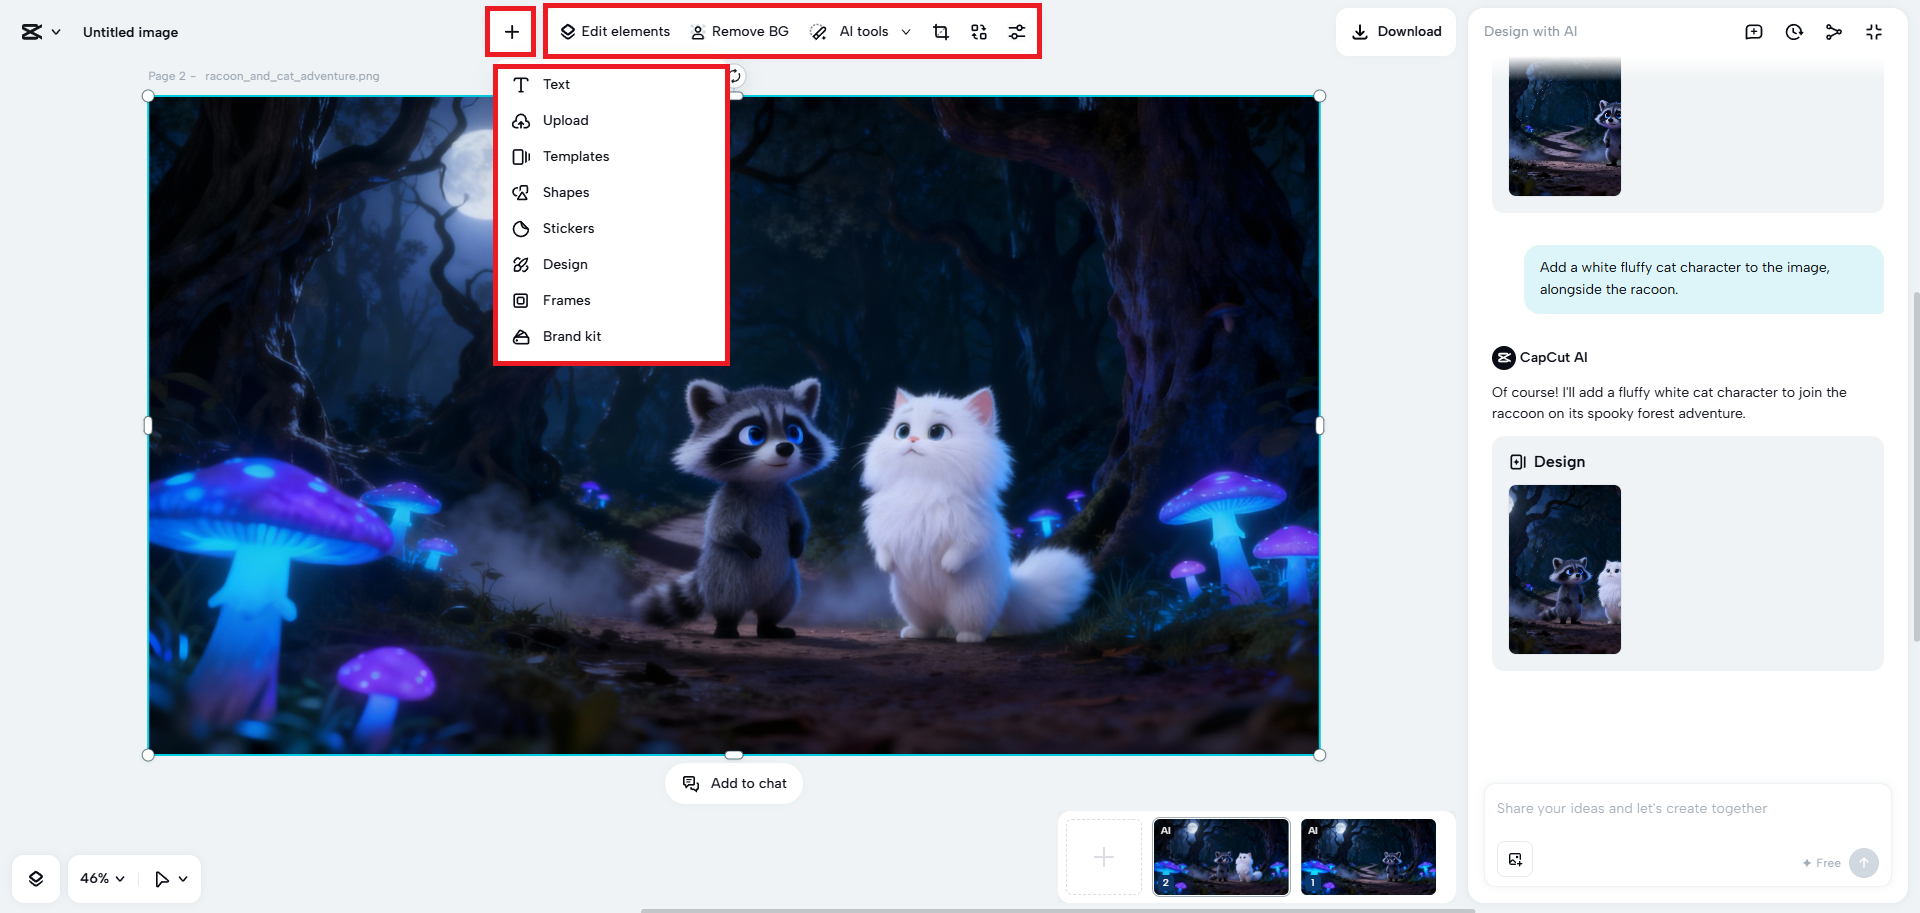This screenshot has height=913, width=1920.
Task: Pick Design from the add menu
Action: coord(611,265)
